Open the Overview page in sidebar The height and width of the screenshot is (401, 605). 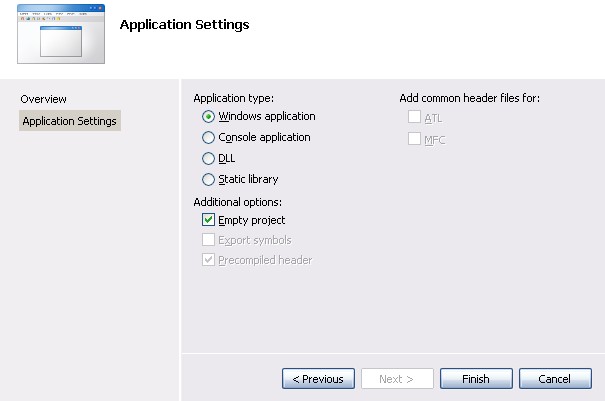(x=44, y=99)
